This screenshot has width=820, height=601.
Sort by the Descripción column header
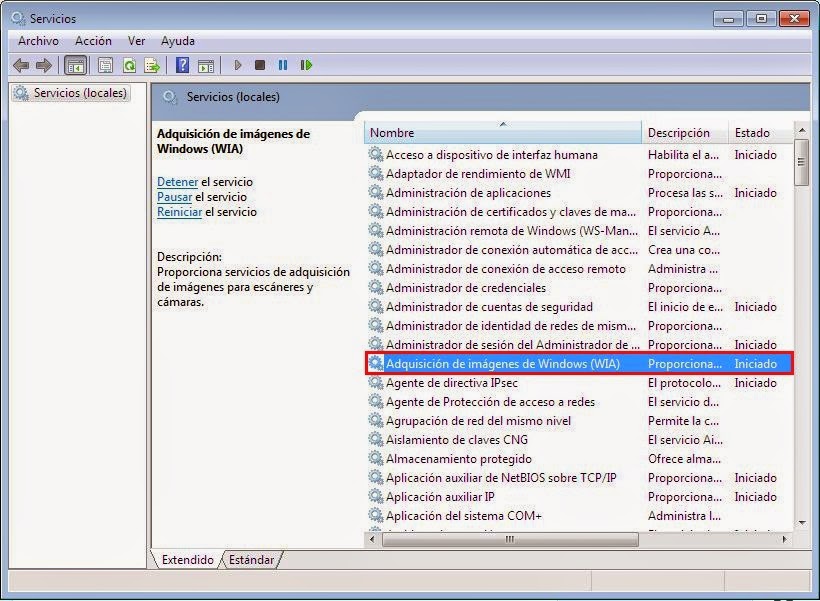(685, 133)
